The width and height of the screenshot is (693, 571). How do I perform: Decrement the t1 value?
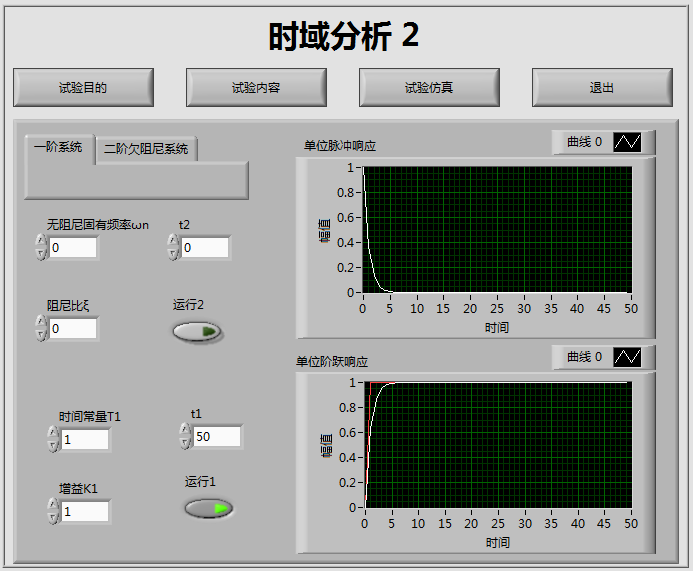185,443
